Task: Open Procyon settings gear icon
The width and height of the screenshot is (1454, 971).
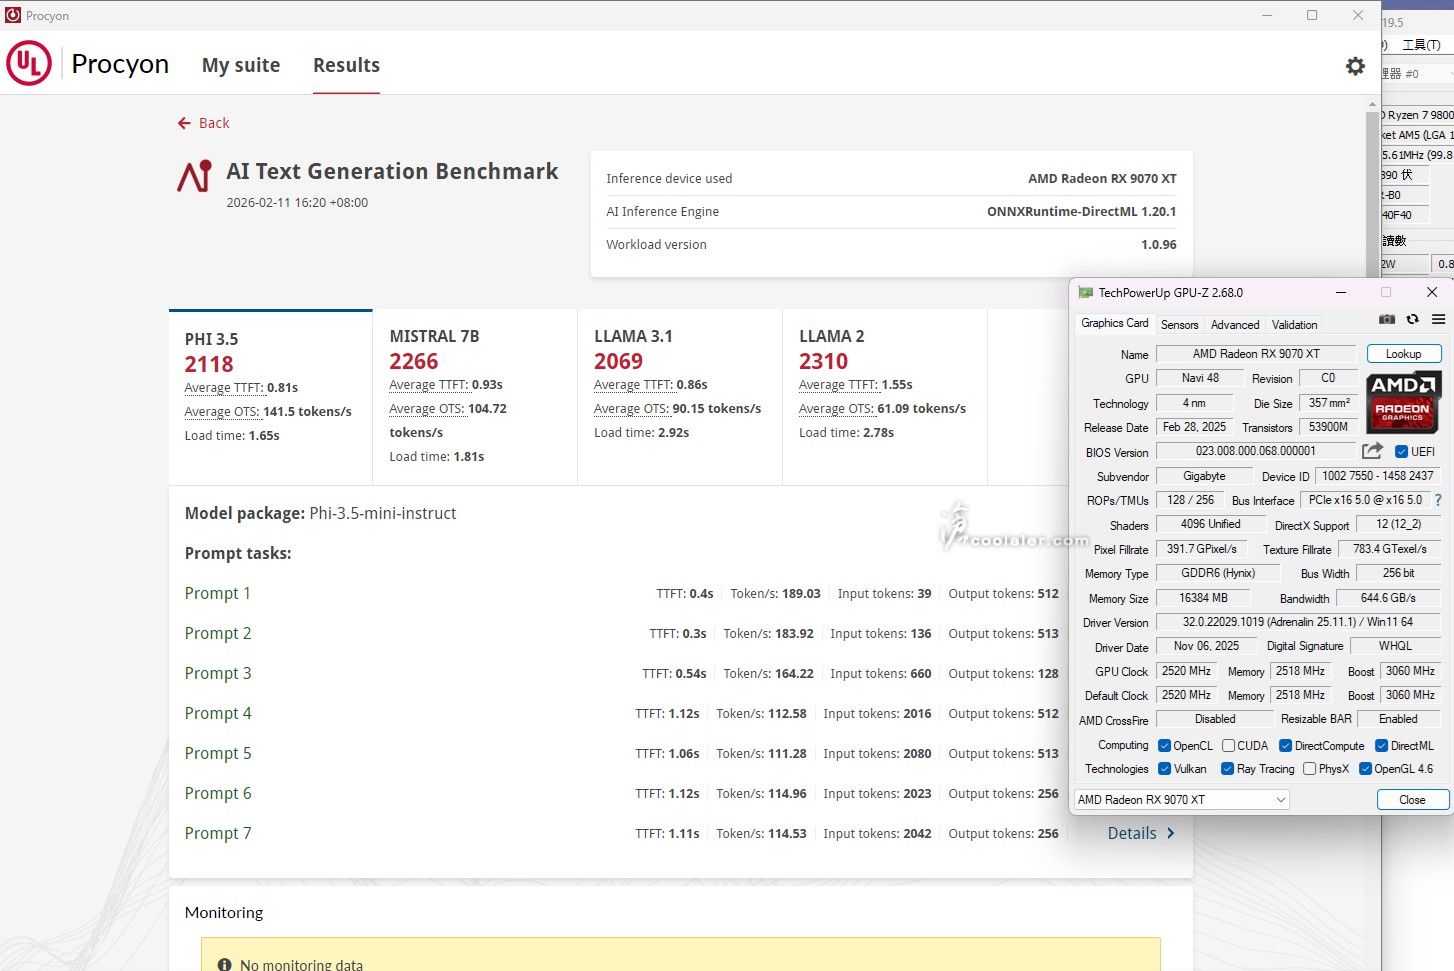Action: [x=1355, y=66]
